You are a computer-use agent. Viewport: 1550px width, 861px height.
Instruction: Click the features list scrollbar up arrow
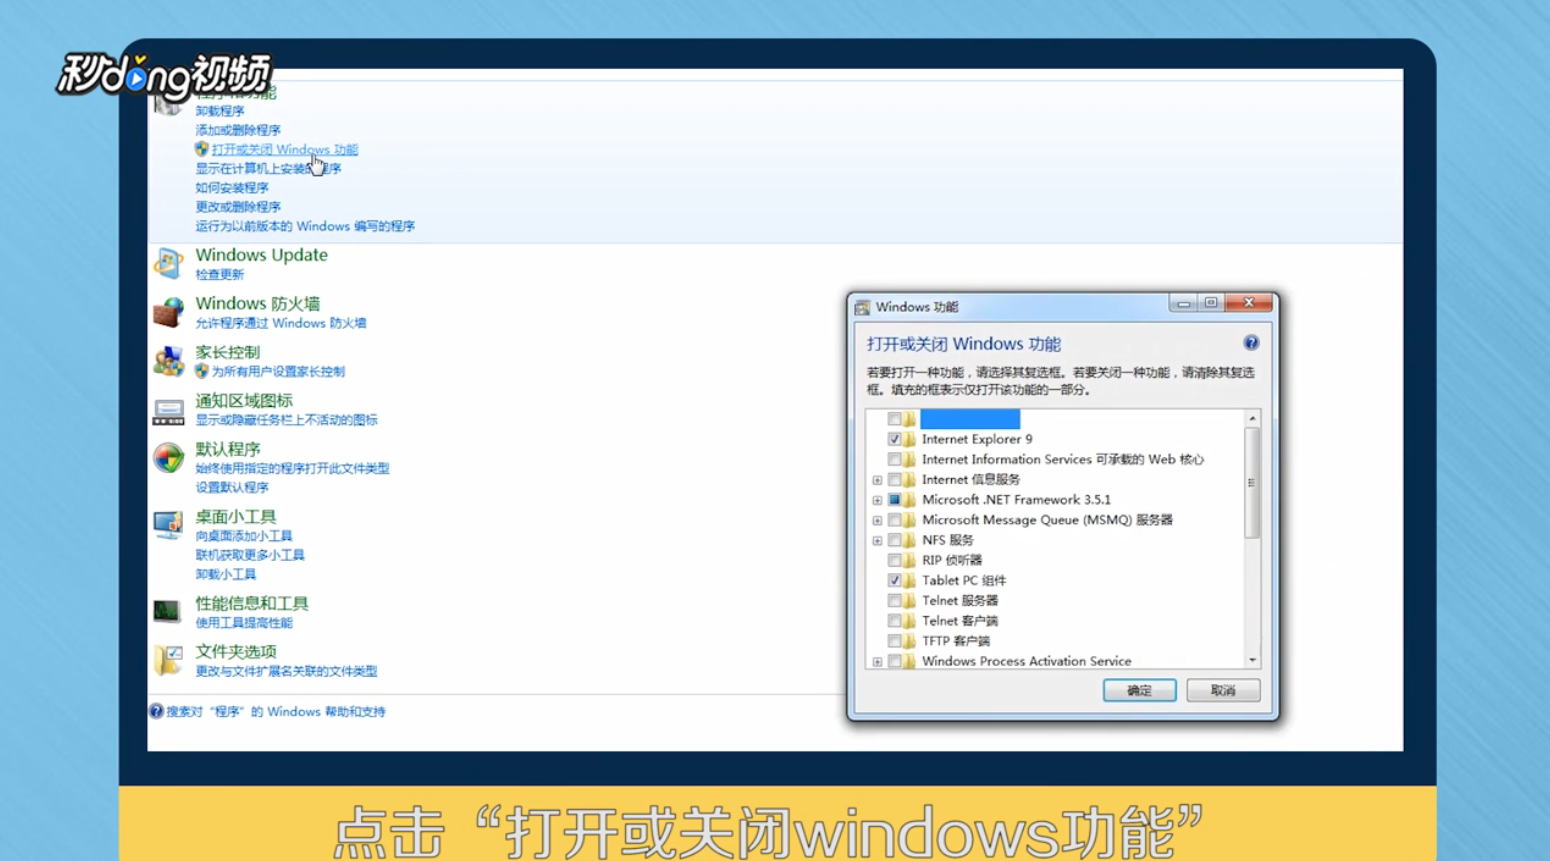pos(1252,418)
